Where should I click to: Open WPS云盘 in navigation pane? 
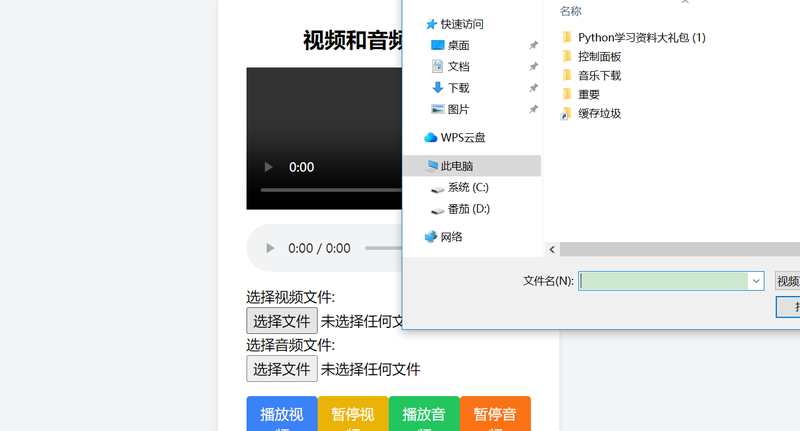pyautogui.click(x=463, y=138)
